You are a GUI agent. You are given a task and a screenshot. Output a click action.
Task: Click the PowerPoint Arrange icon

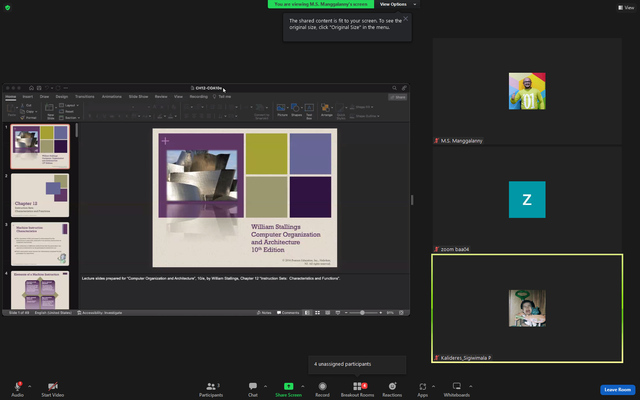(x=325, y=107)
